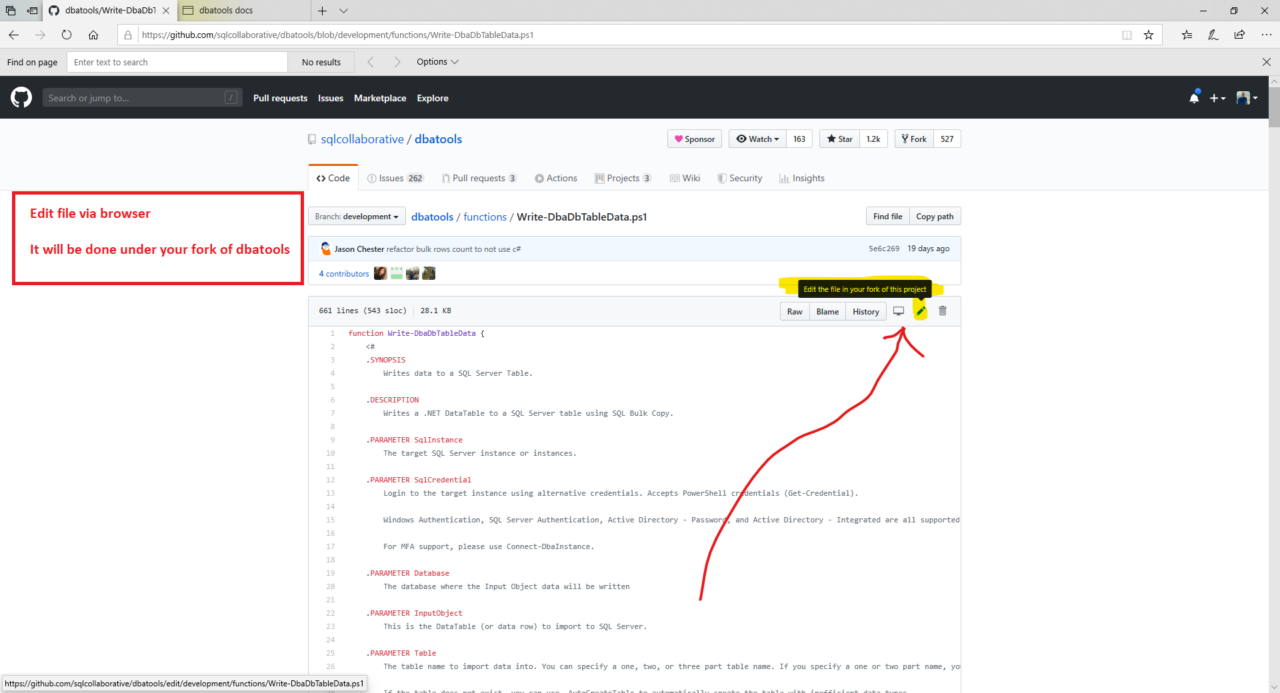Open the Jason Chester author link

click(359, 248)
